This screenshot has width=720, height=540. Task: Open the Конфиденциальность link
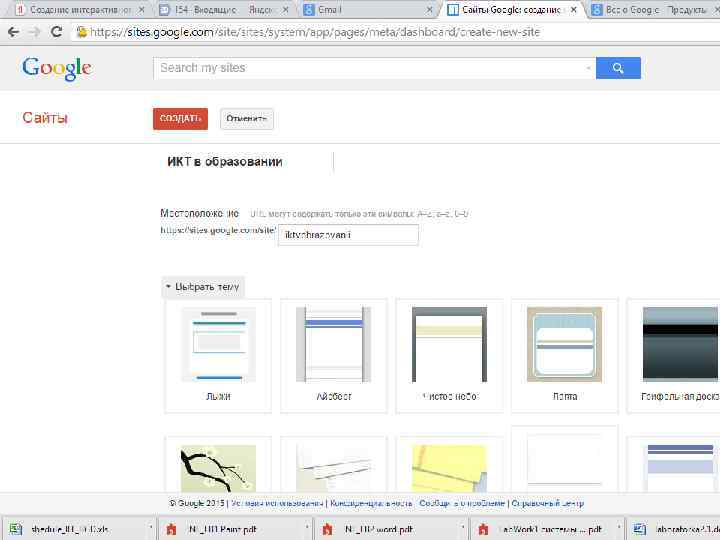click(371, 503)
